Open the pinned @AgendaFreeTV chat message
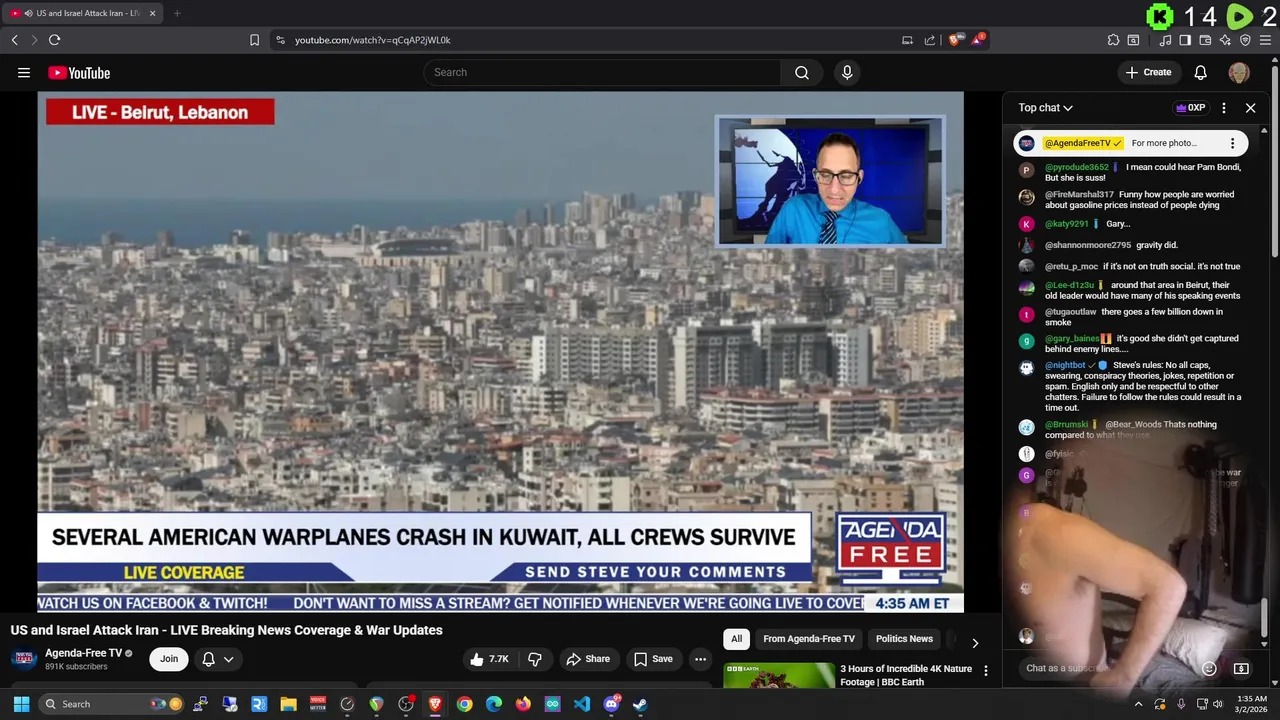The image size is (1280, 720). tap(1128, 143)
